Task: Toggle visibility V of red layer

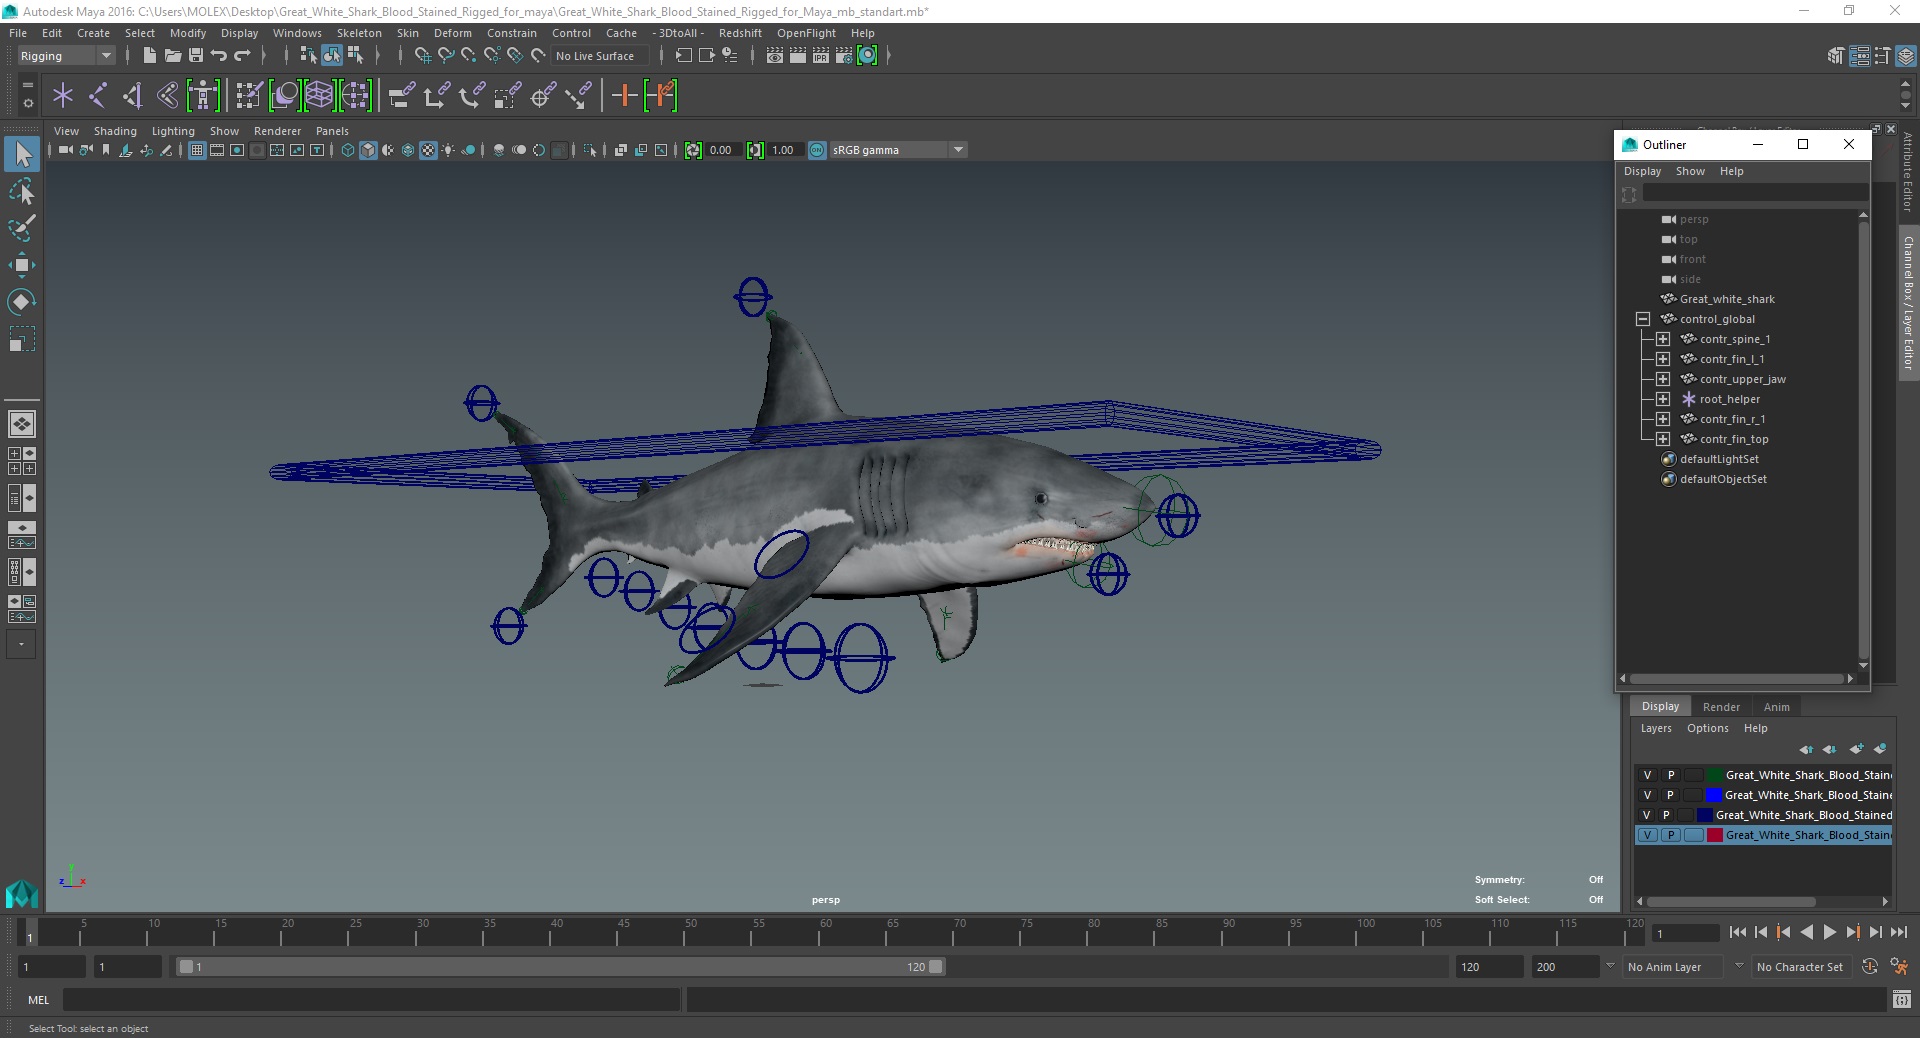Action: click(x=1647, y=835)
